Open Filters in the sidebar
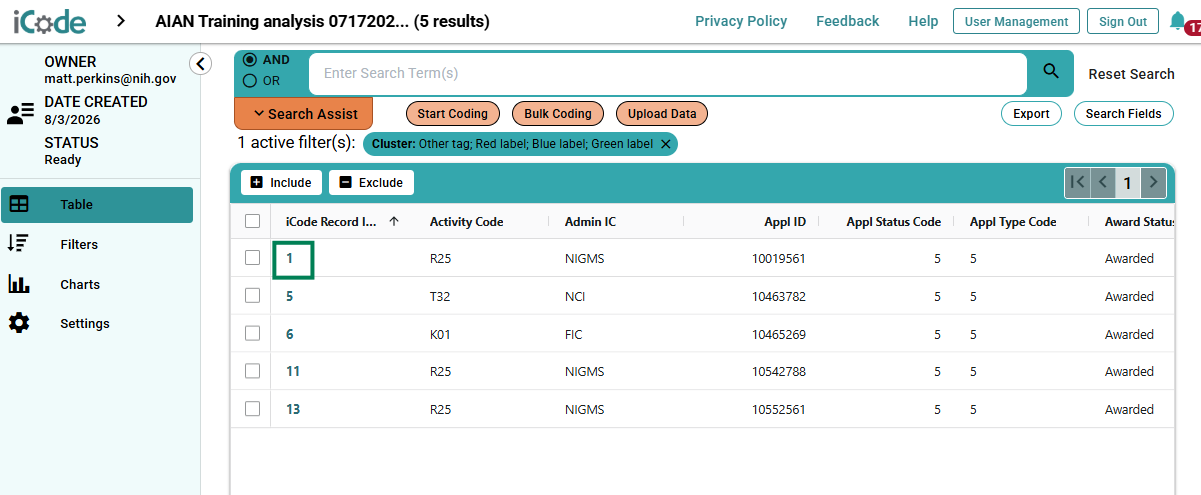Image resolution: width=1201 pixels, height=495 pixels. click(x=79, y=244)
